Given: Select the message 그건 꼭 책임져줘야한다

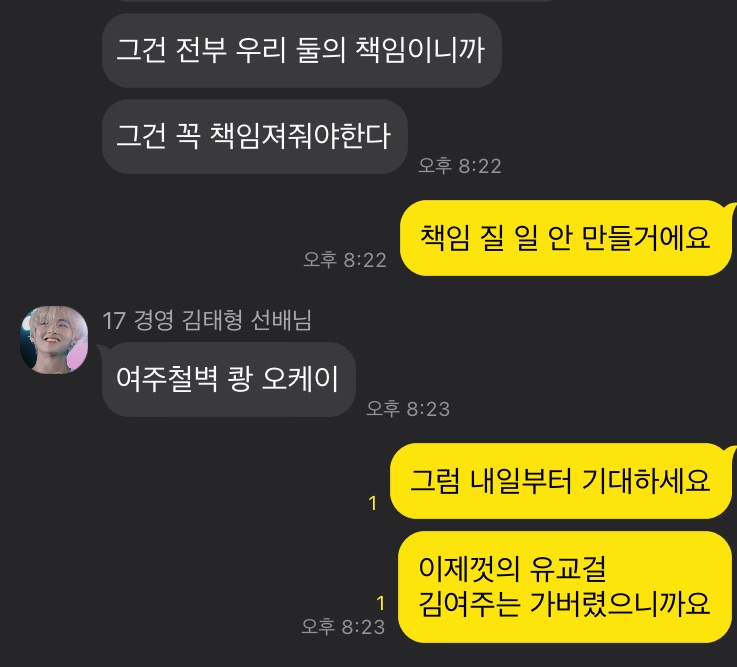Looking at the screenshot, I should click(255, 136).
